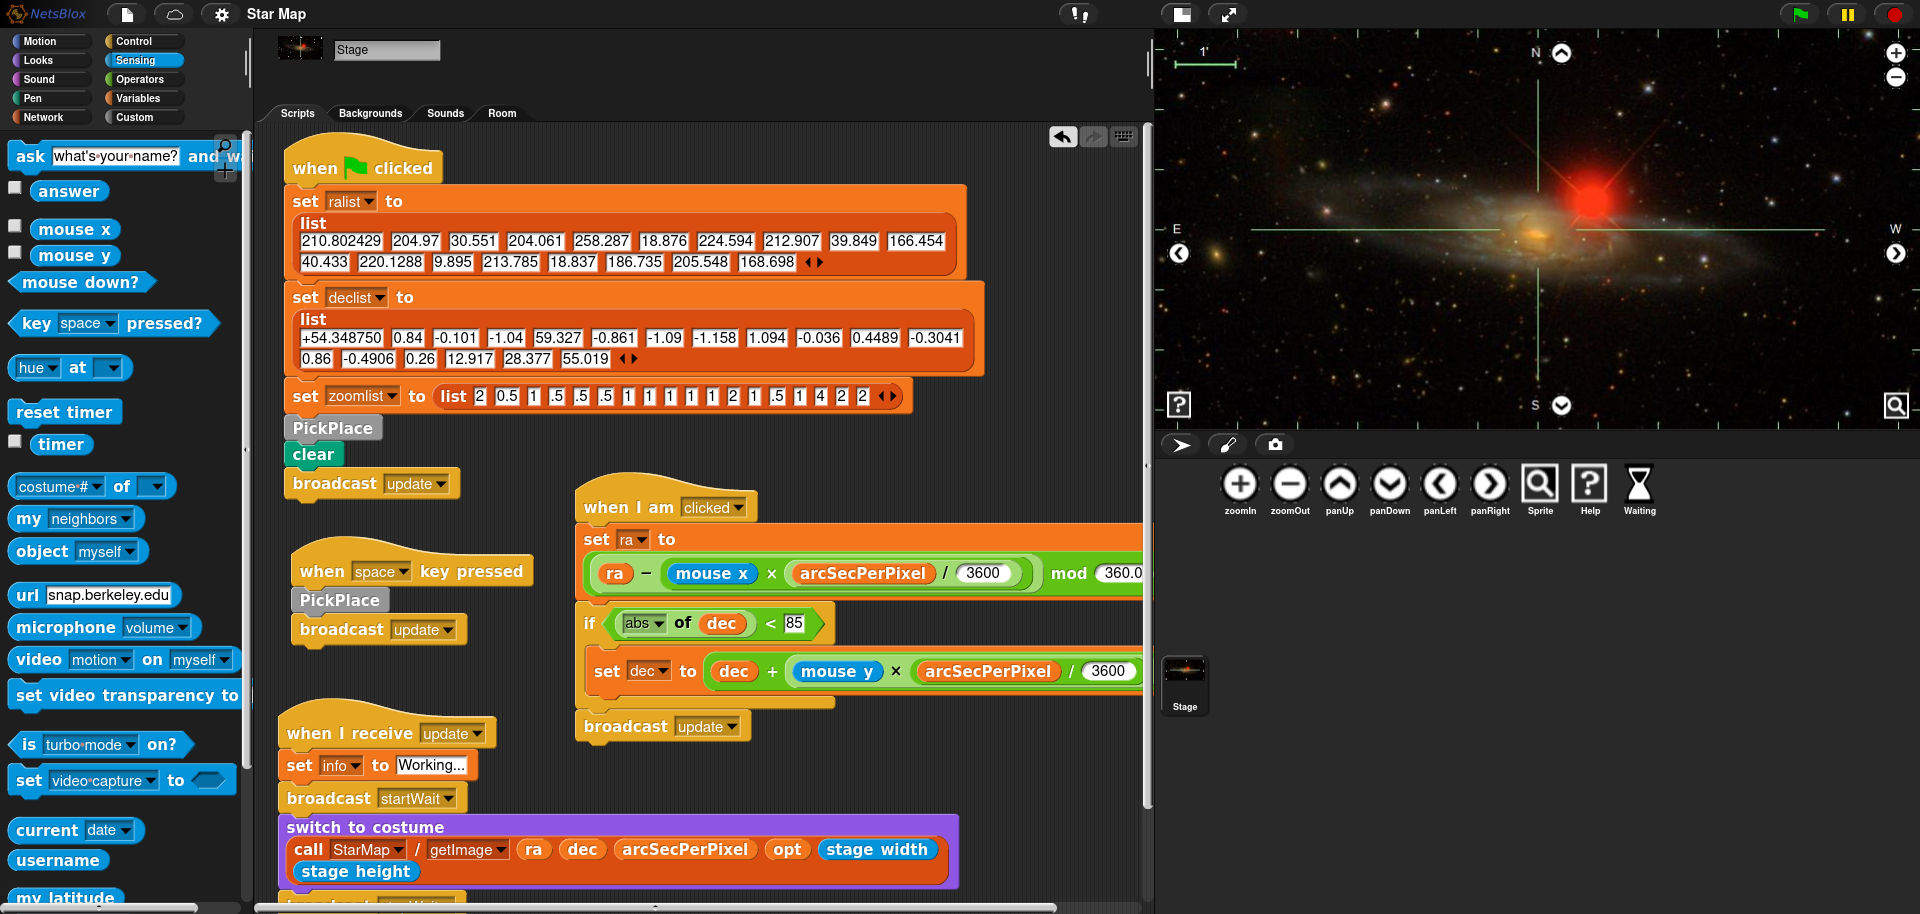Open the neighbors dropdown in my block
1920x914 pixels.
point(126,520)
